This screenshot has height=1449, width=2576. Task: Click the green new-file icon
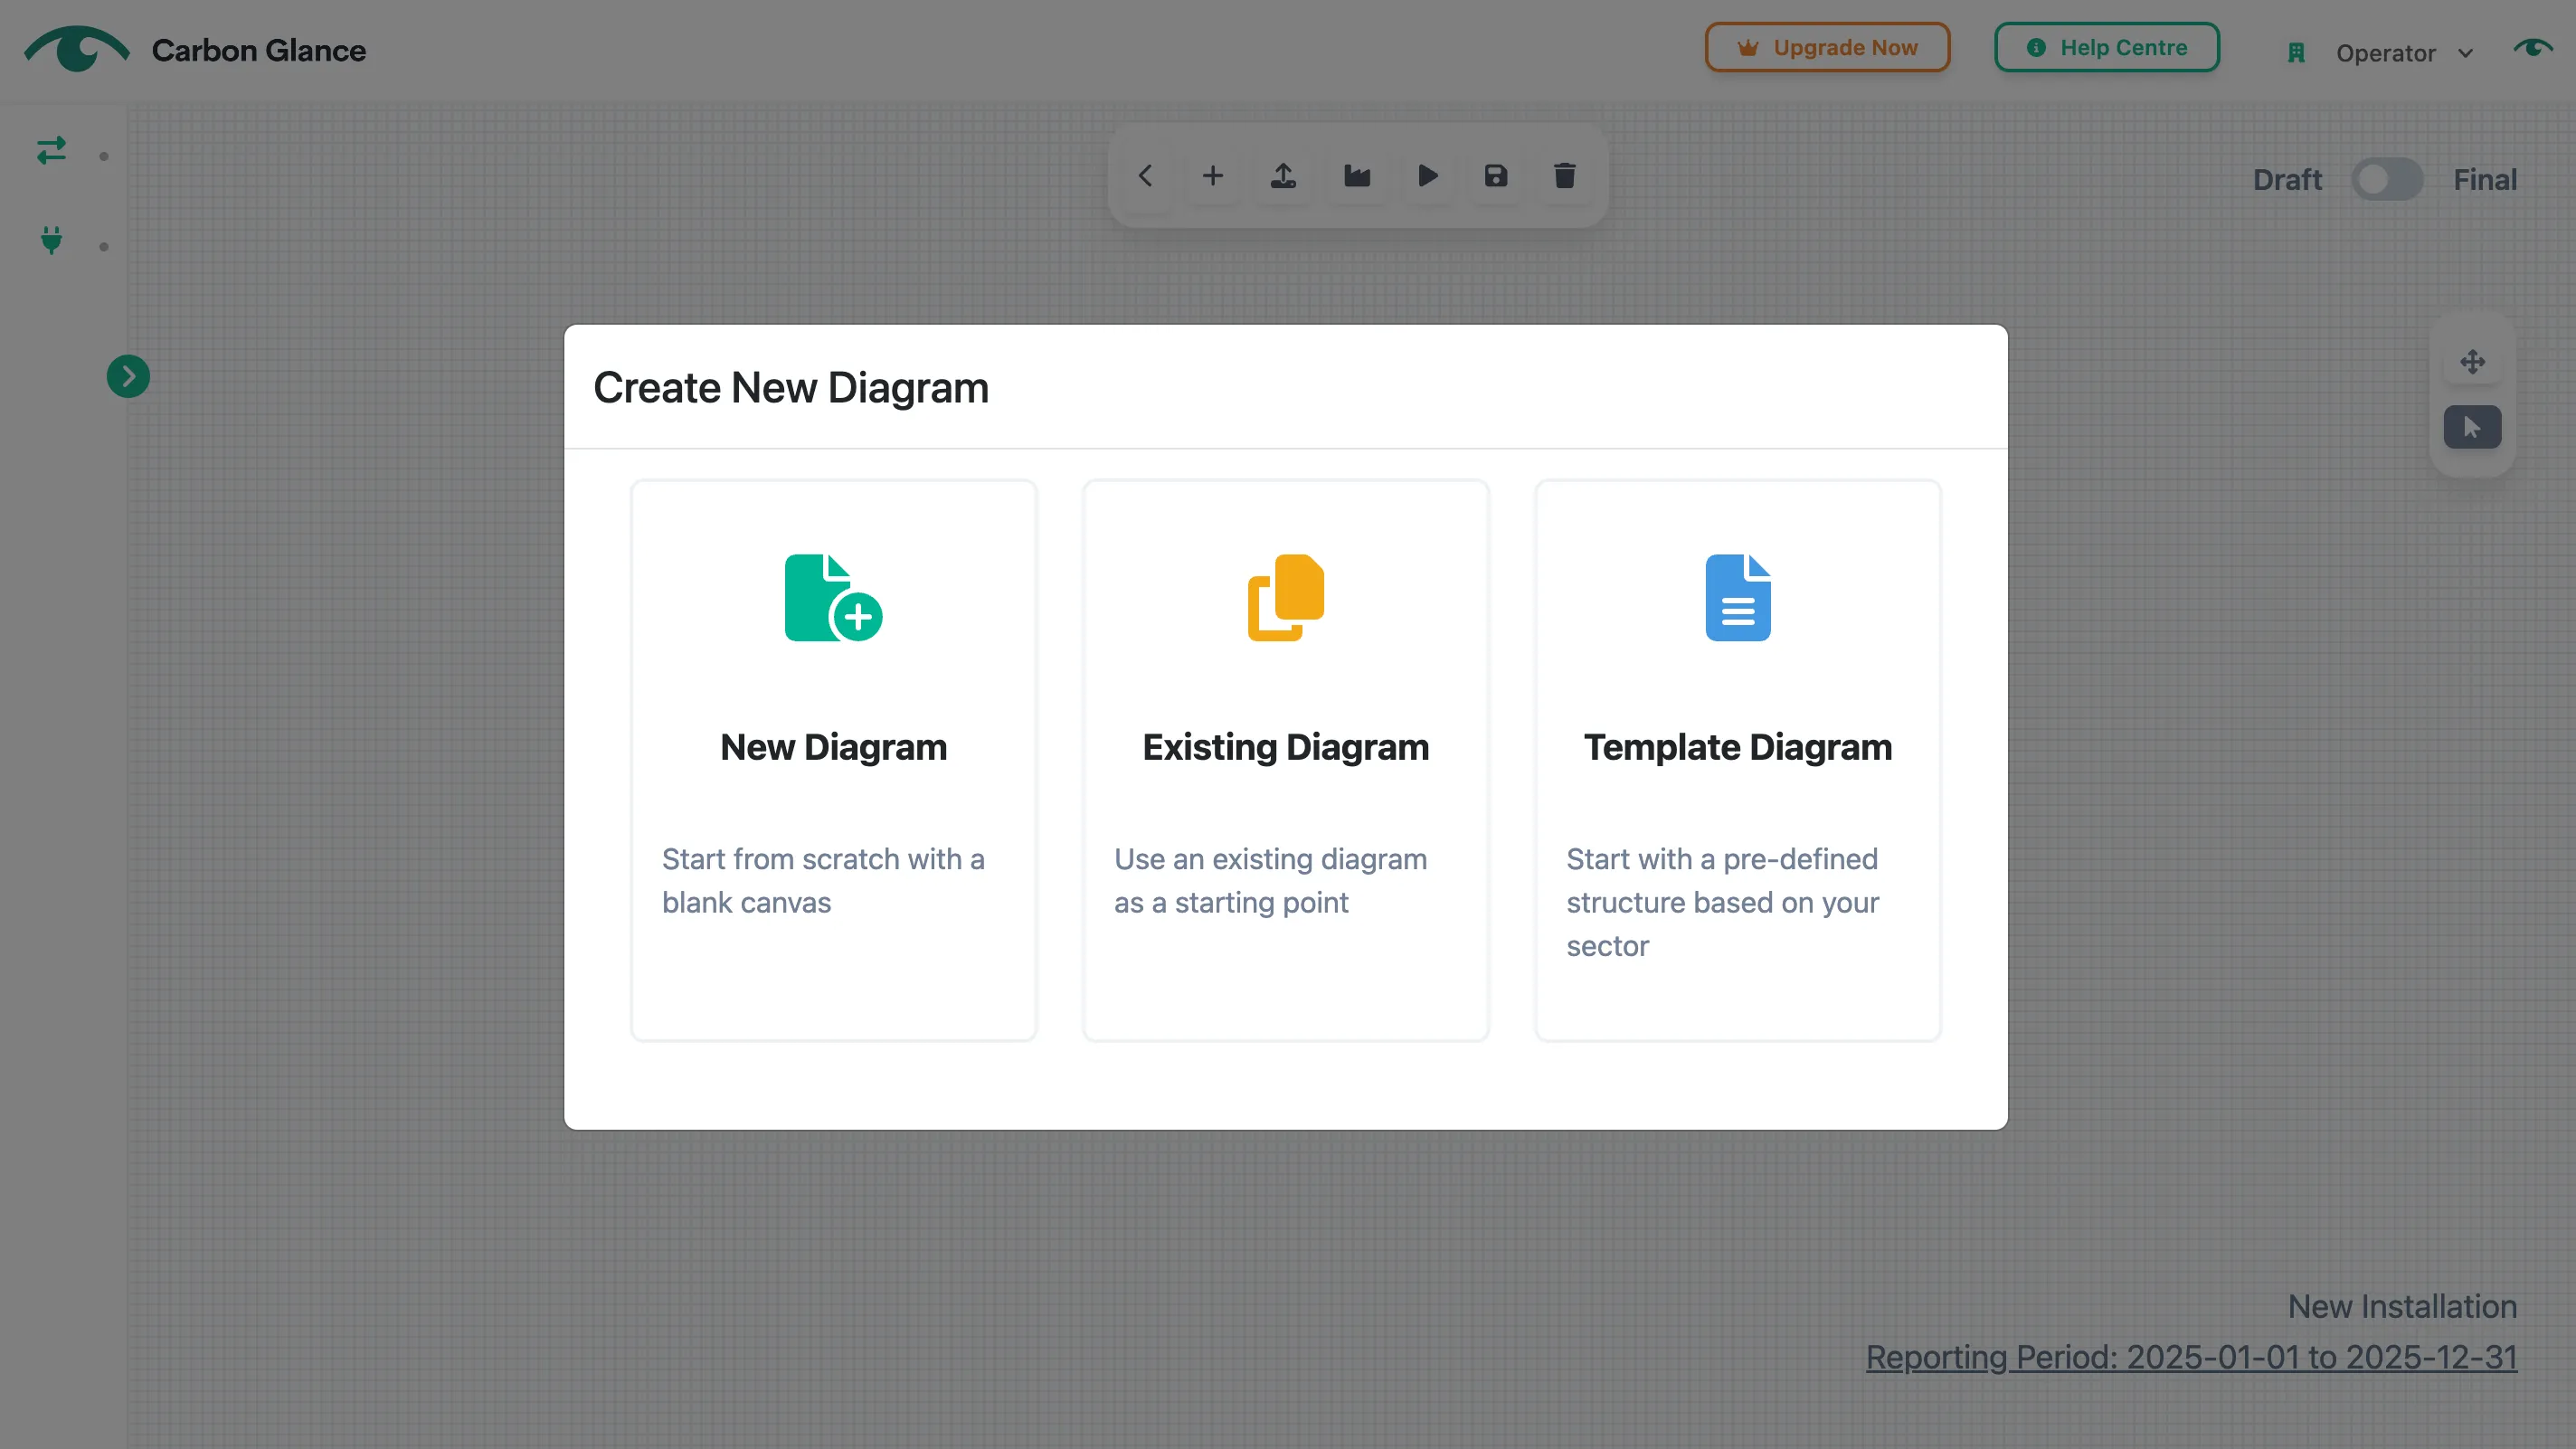point(833,597)
